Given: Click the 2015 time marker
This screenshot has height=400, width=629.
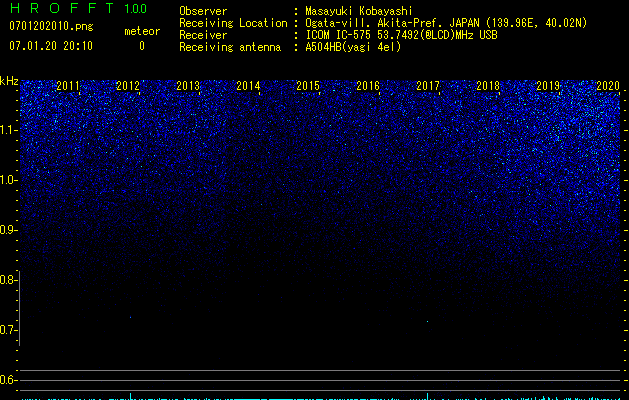Looking at the screenshot, I should [x=308, y=85].
